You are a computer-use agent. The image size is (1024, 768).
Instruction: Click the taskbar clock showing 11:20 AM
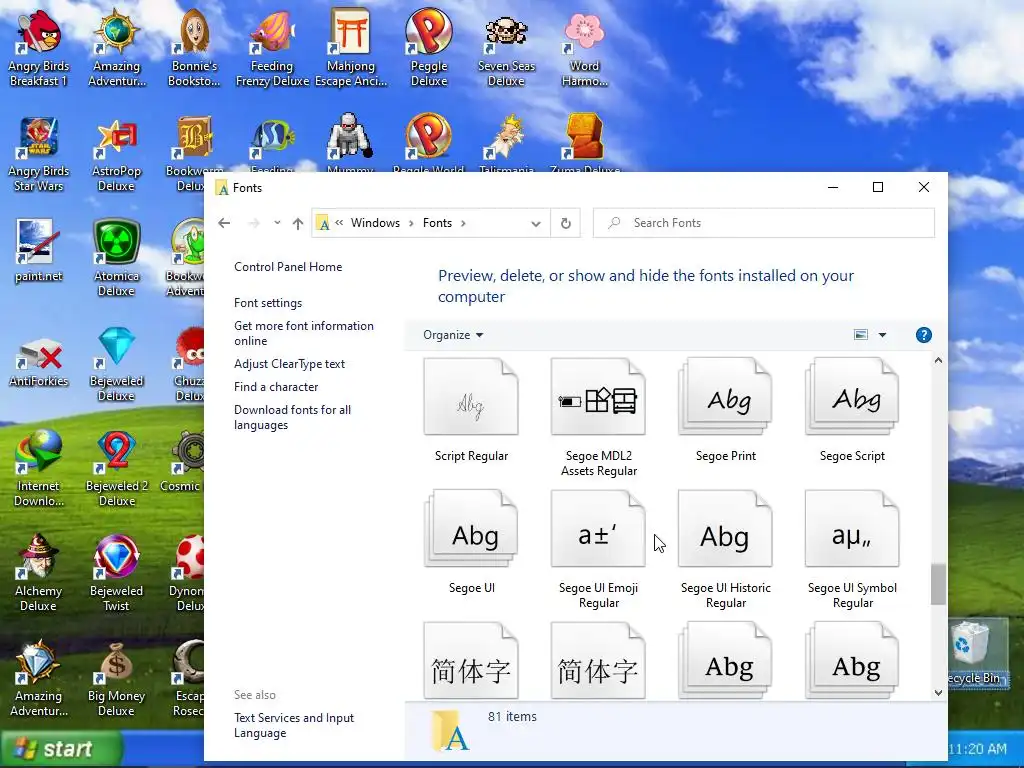coord(978,748)
